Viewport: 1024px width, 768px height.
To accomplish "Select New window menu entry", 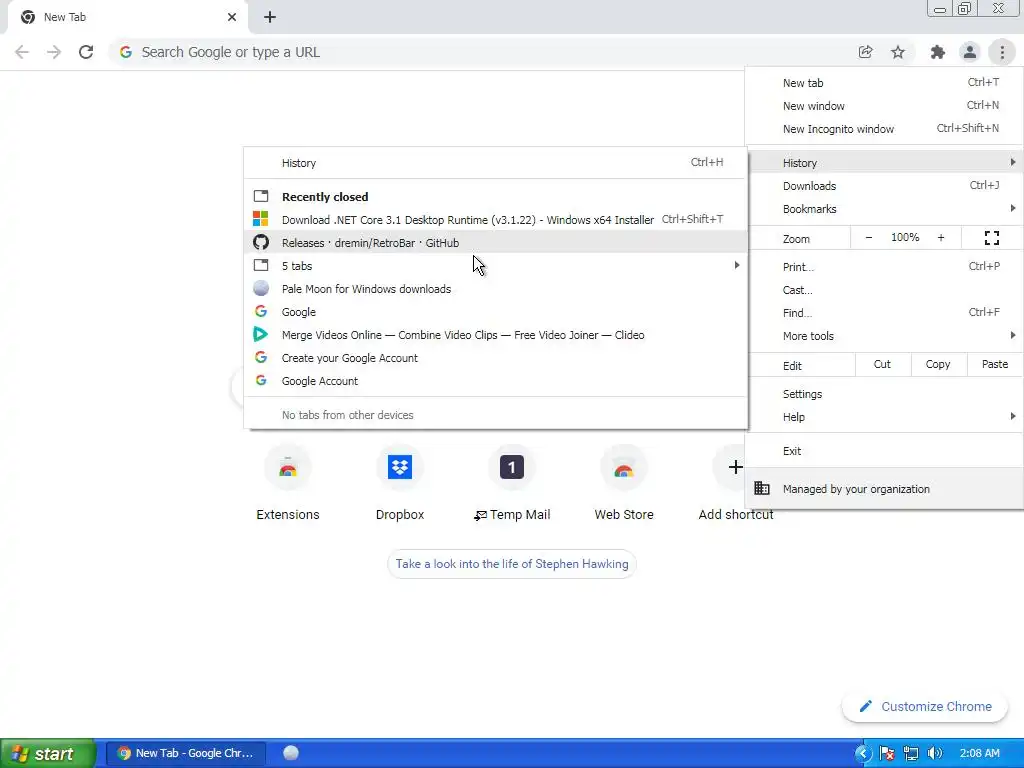I will pyautogui.click(x=884, y=106).
